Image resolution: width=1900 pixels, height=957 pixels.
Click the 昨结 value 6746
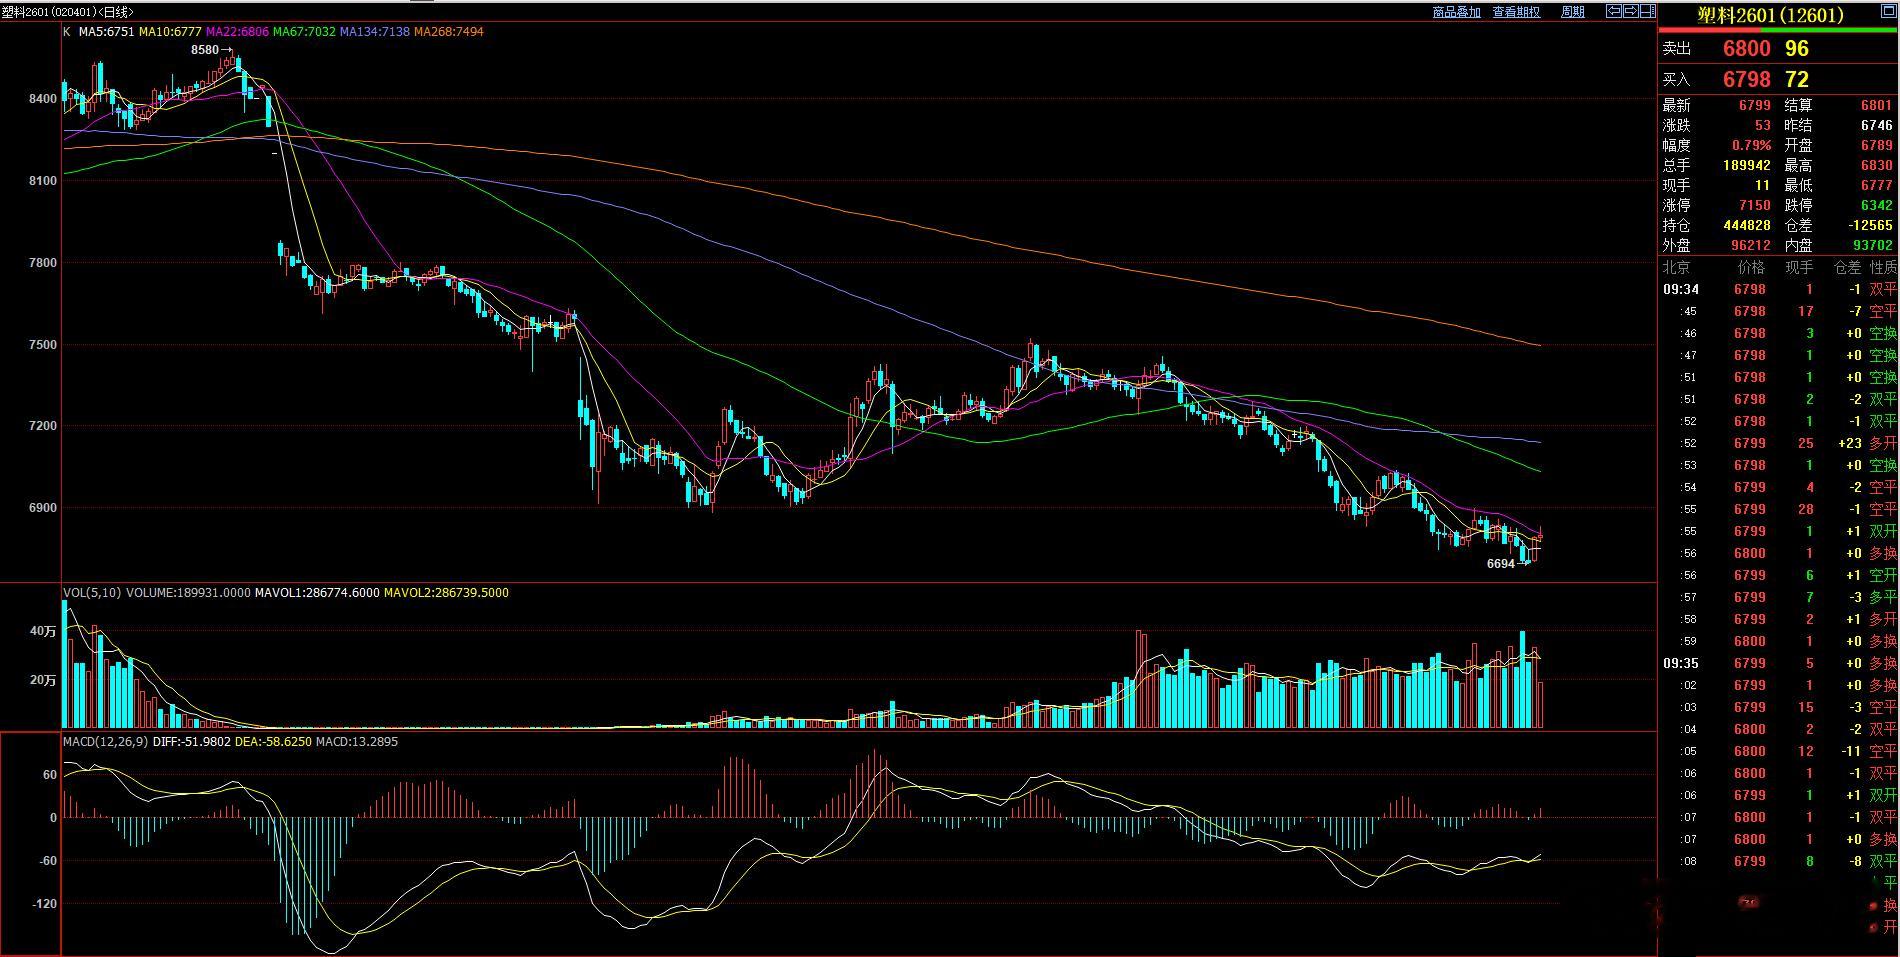pyautogui.click(x=1877, y=125)
